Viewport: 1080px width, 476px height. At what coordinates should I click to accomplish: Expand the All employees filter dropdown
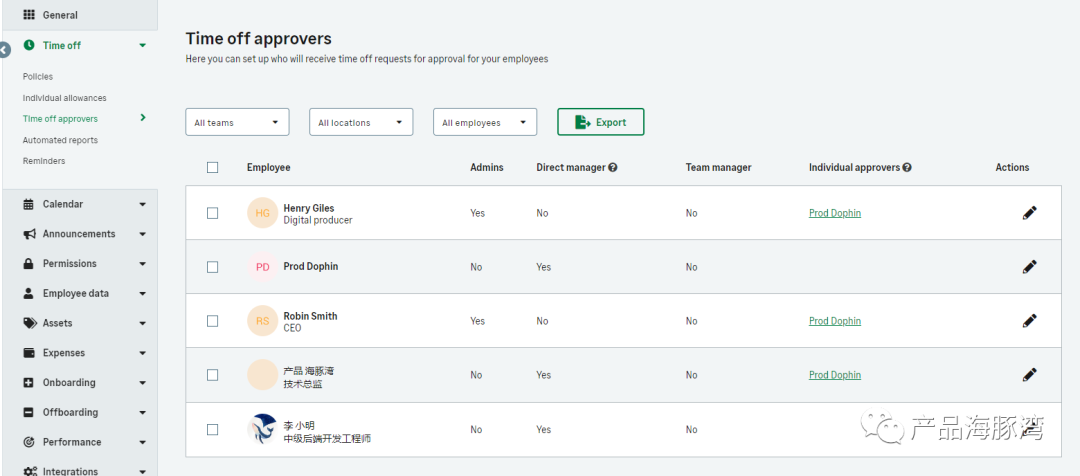click(x=485, y=122)
